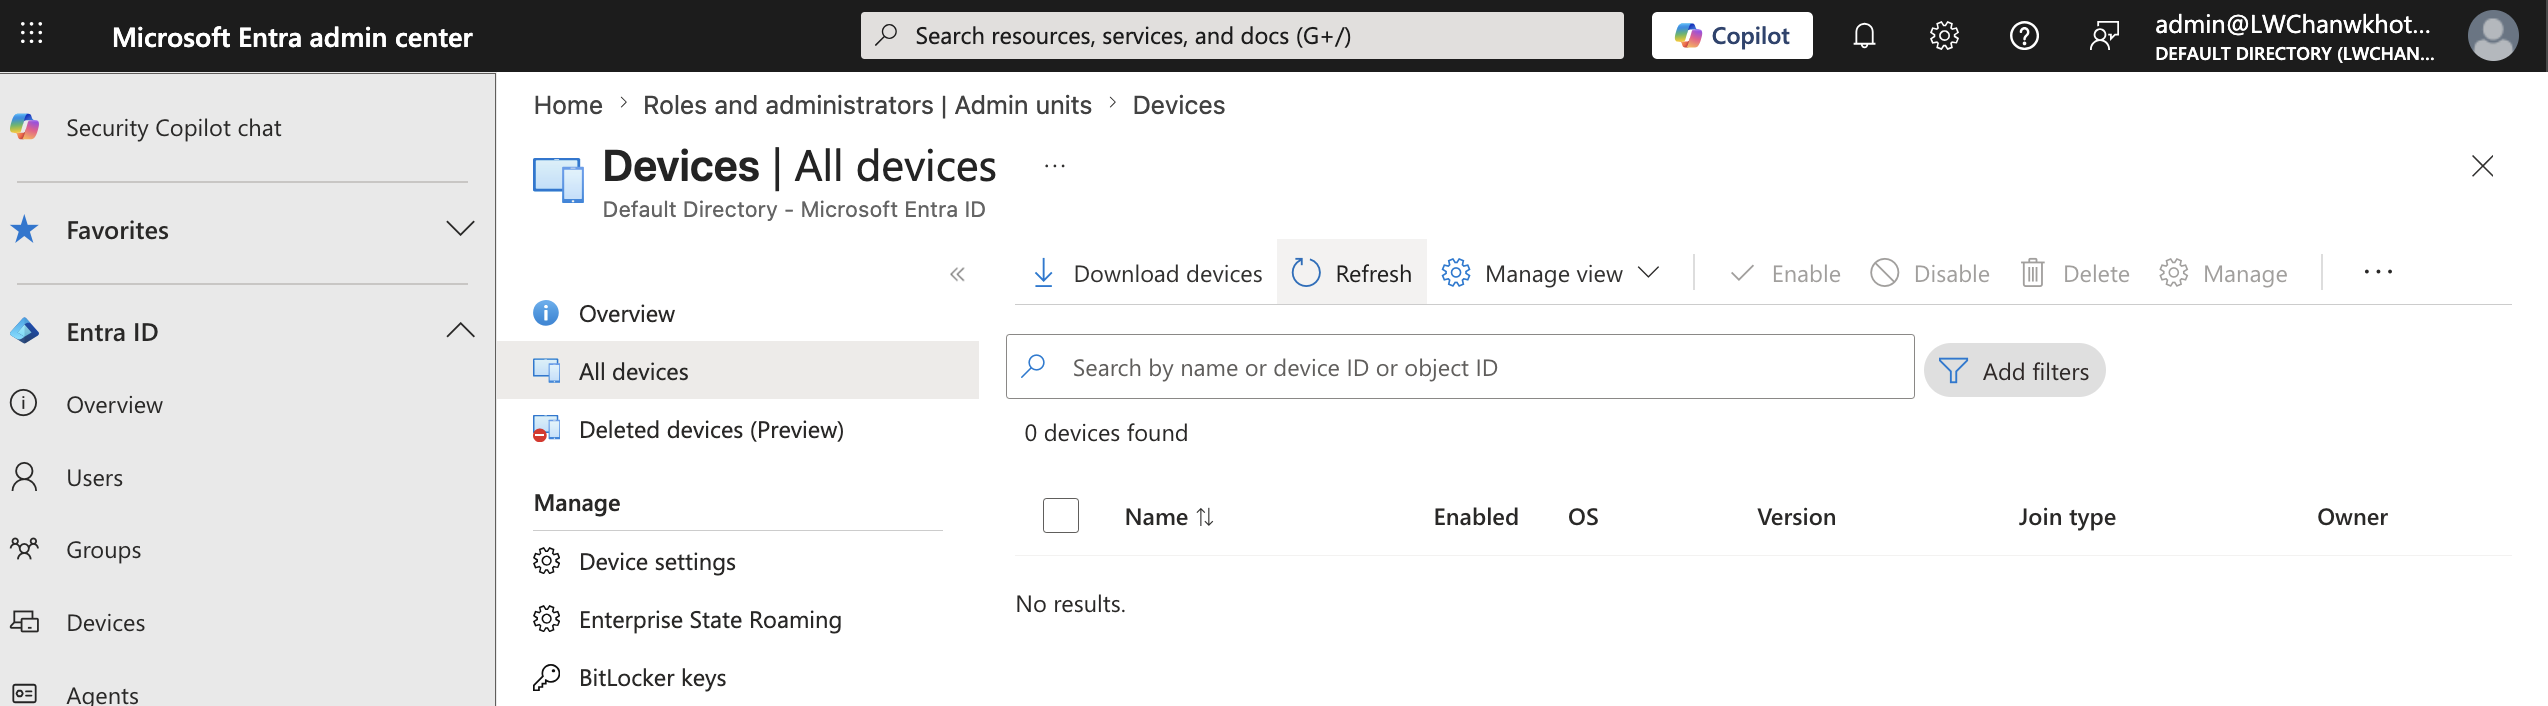Image resolution: width=2548 pixels, height=706 pixels.
Task: Click the blade Overview info icon
Action: tap(546, 313)
